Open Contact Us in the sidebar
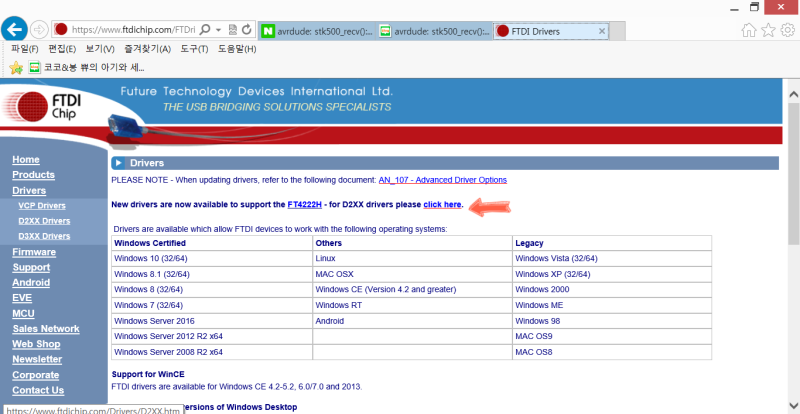Screen dimensions: 800x414 tap(38, 390)
